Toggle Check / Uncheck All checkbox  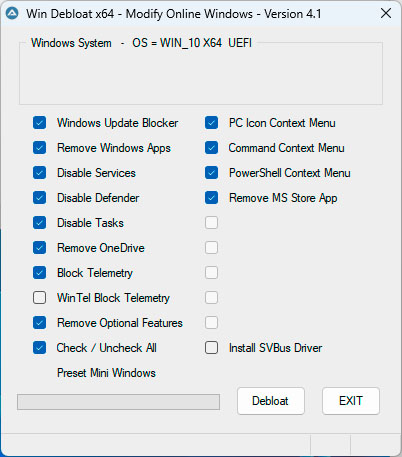40,348
